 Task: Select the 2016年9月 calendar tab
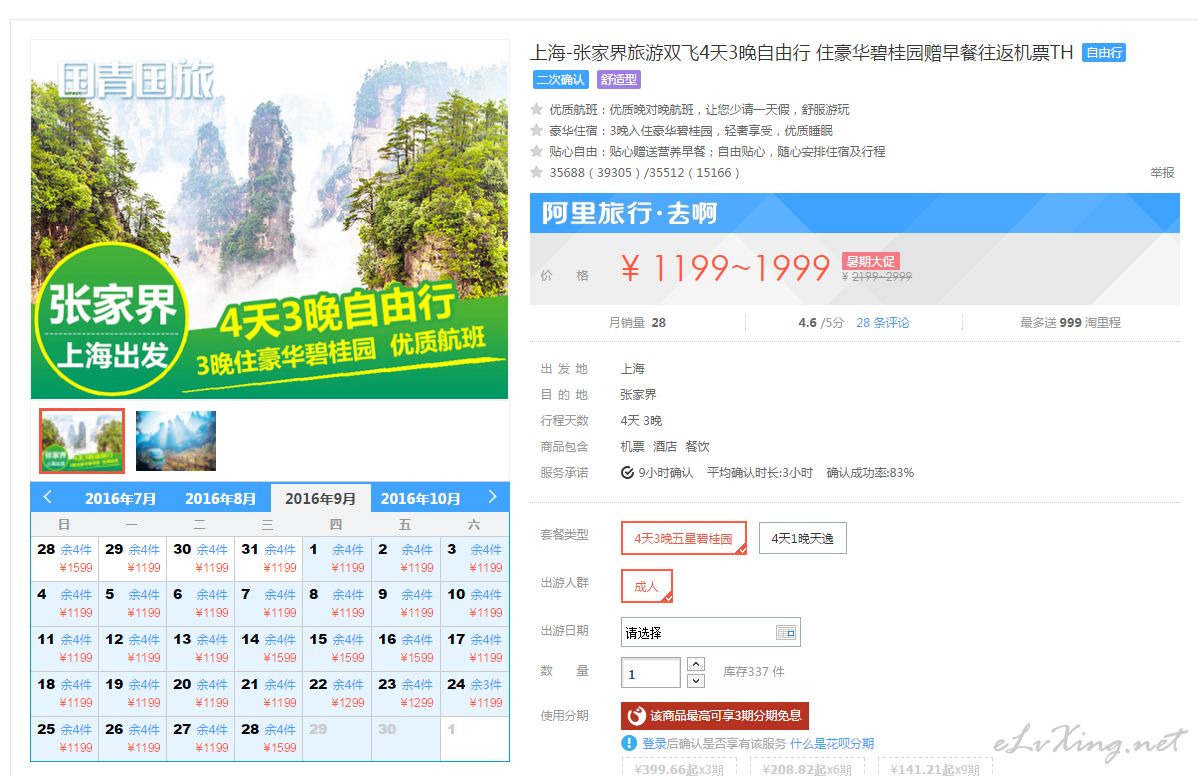(320, 498)
